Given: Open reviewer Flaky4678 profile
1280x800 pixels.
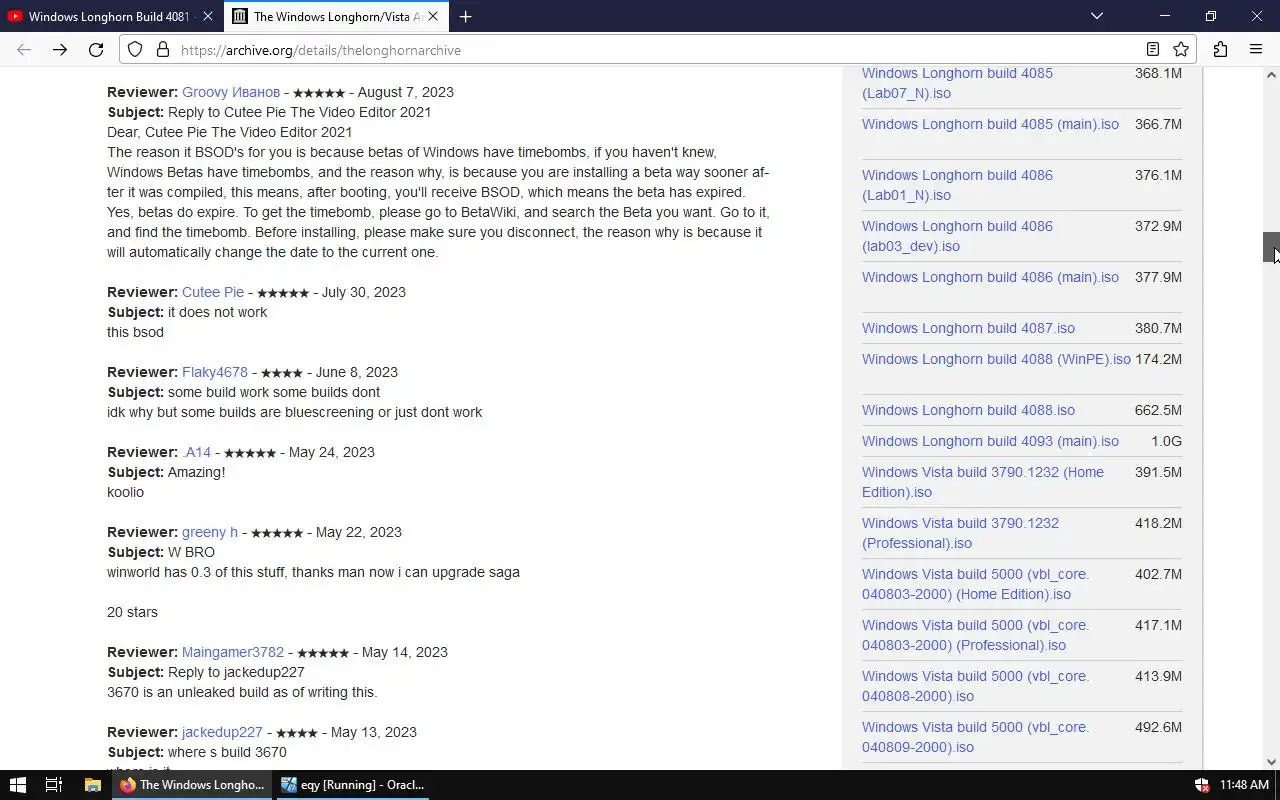Looking at the screenshot, I should click(215, 372).
